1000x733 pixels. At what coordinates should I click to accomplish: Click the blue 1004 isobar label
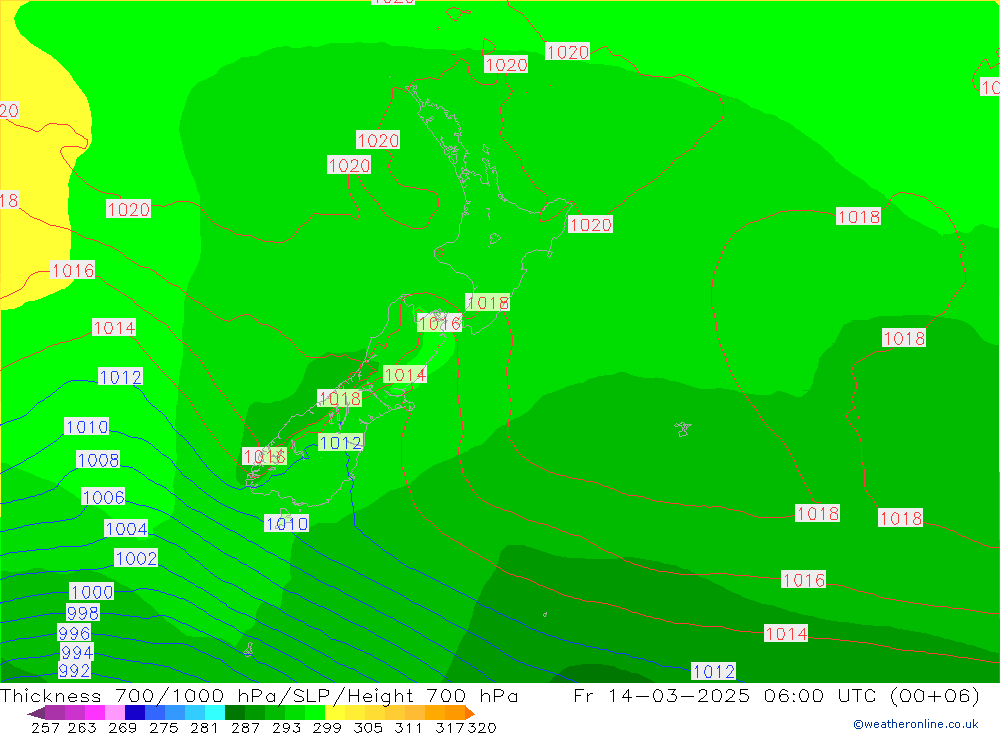126,529
